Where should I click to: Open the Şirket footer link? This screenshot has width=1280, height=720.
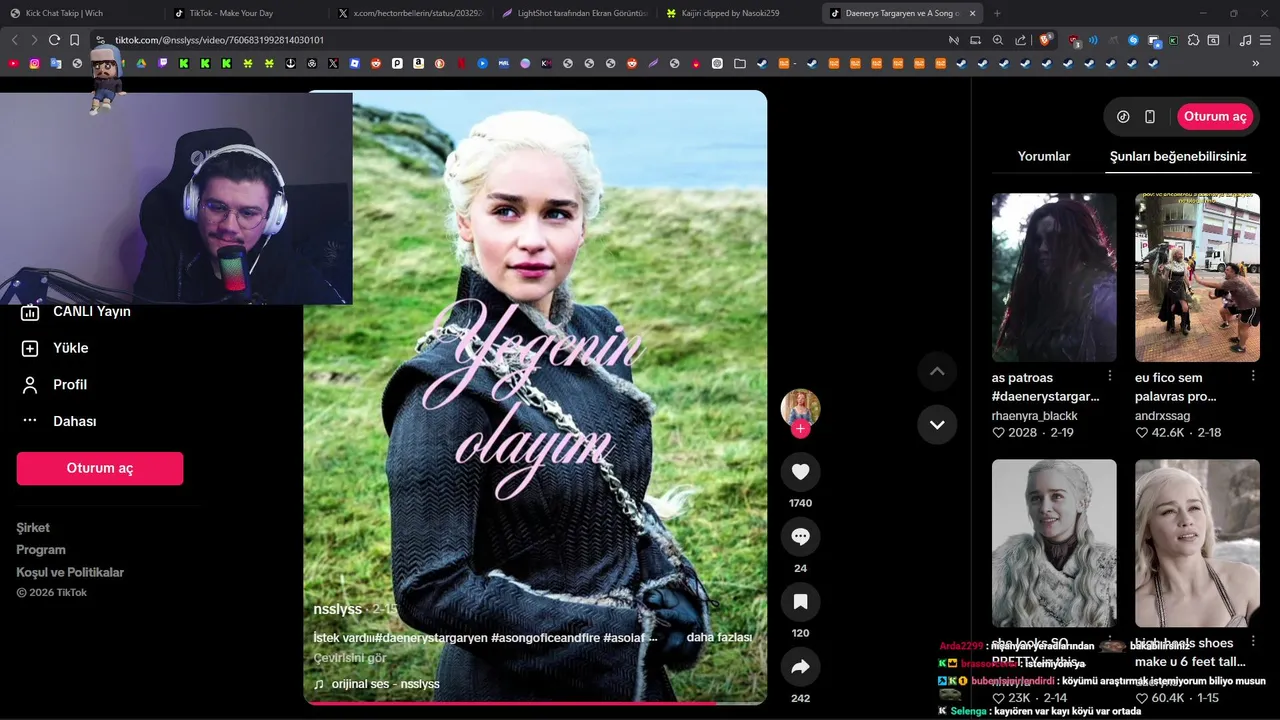[x=33, y=528]
